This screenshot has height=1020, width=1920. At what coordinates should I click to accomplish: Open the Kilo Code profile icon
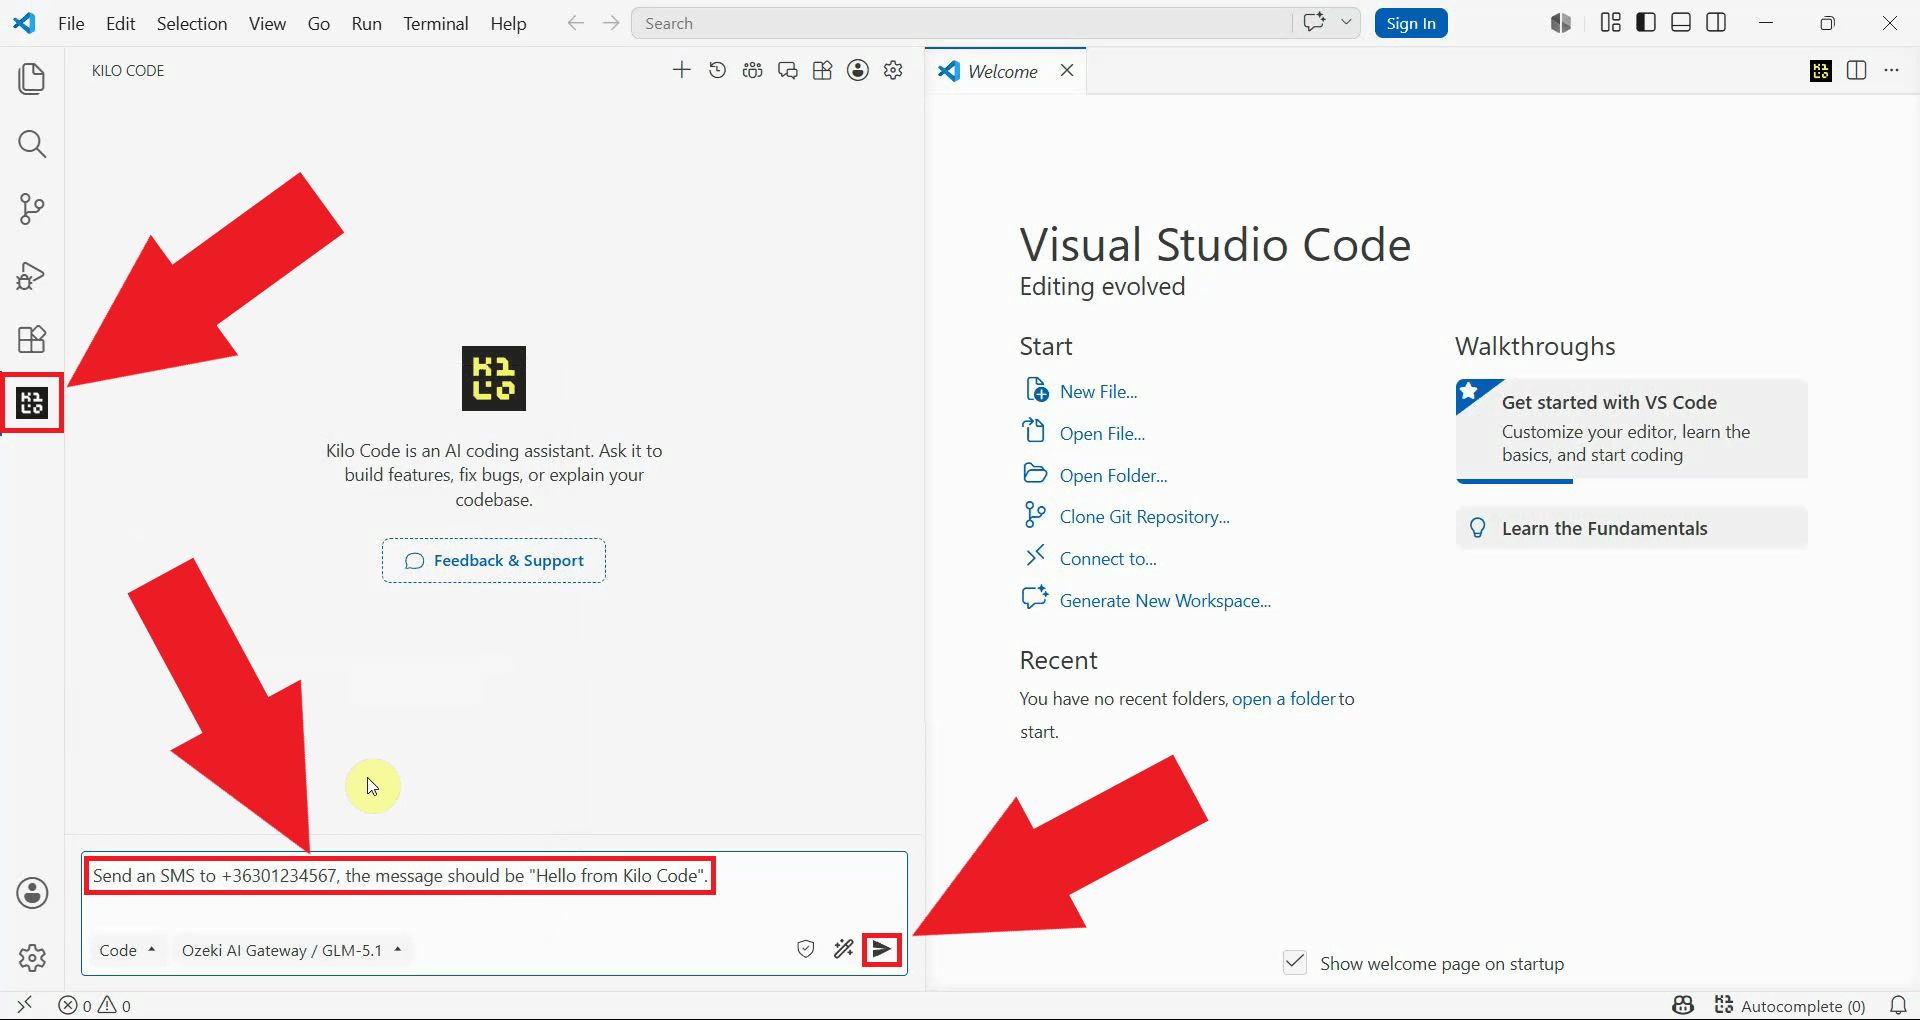pyautogui.click(x=858, y=70)
